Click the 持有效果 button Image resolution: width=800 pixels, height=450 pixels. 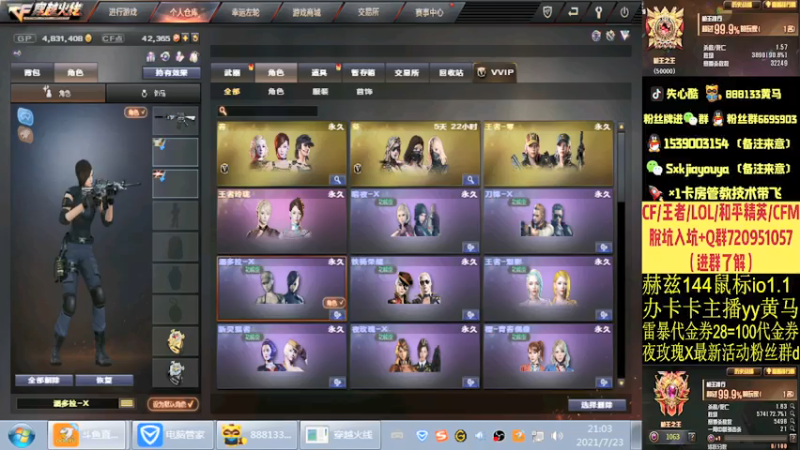(171, 72)
